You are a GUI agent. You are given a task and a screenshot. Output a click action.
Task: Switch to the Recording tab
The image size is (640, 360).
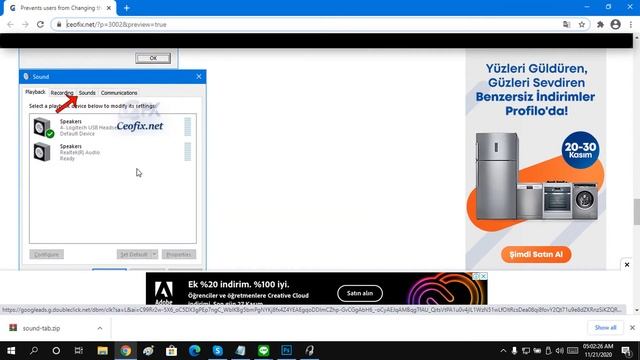click(x=62, y=93)
